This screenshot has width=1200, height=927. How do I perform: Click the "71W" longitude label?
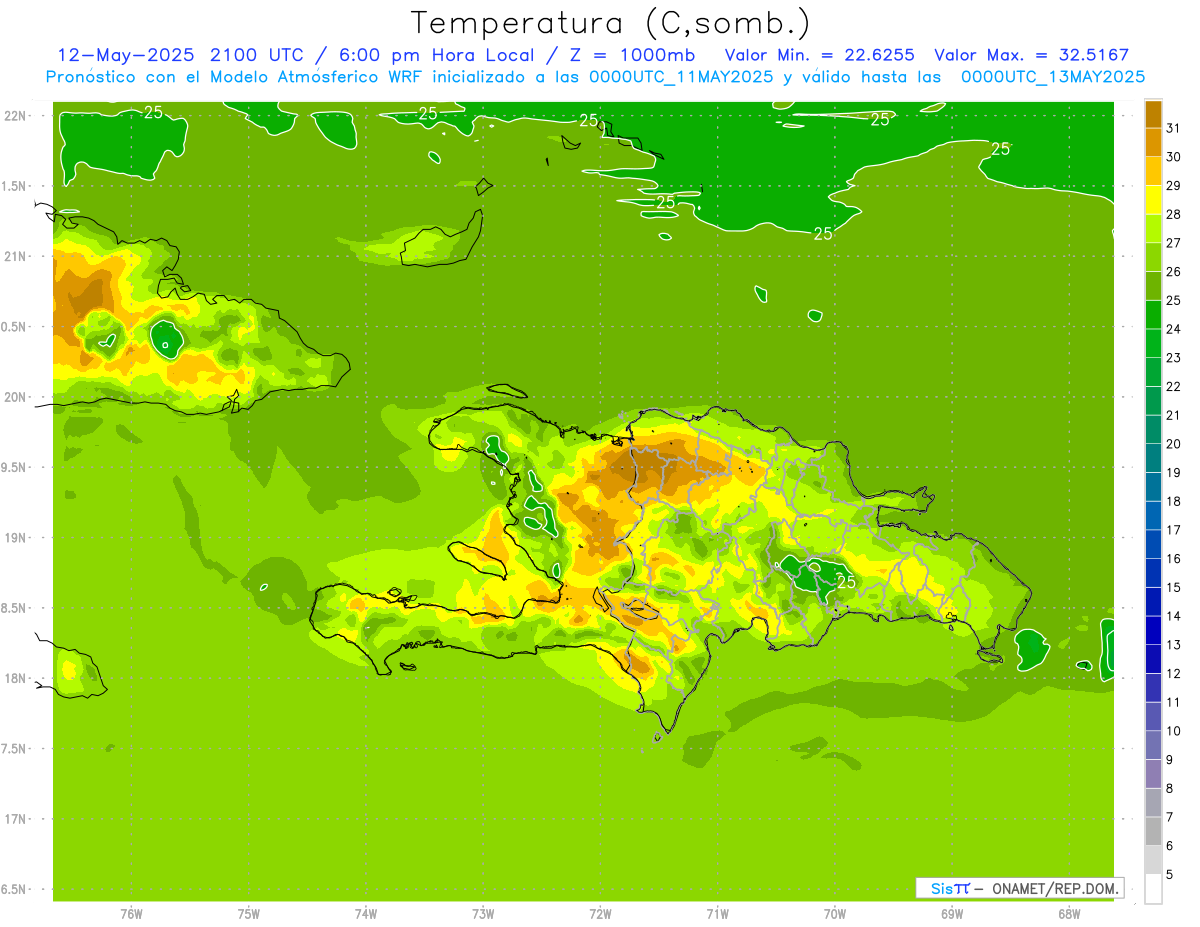[x=717, y=914]
